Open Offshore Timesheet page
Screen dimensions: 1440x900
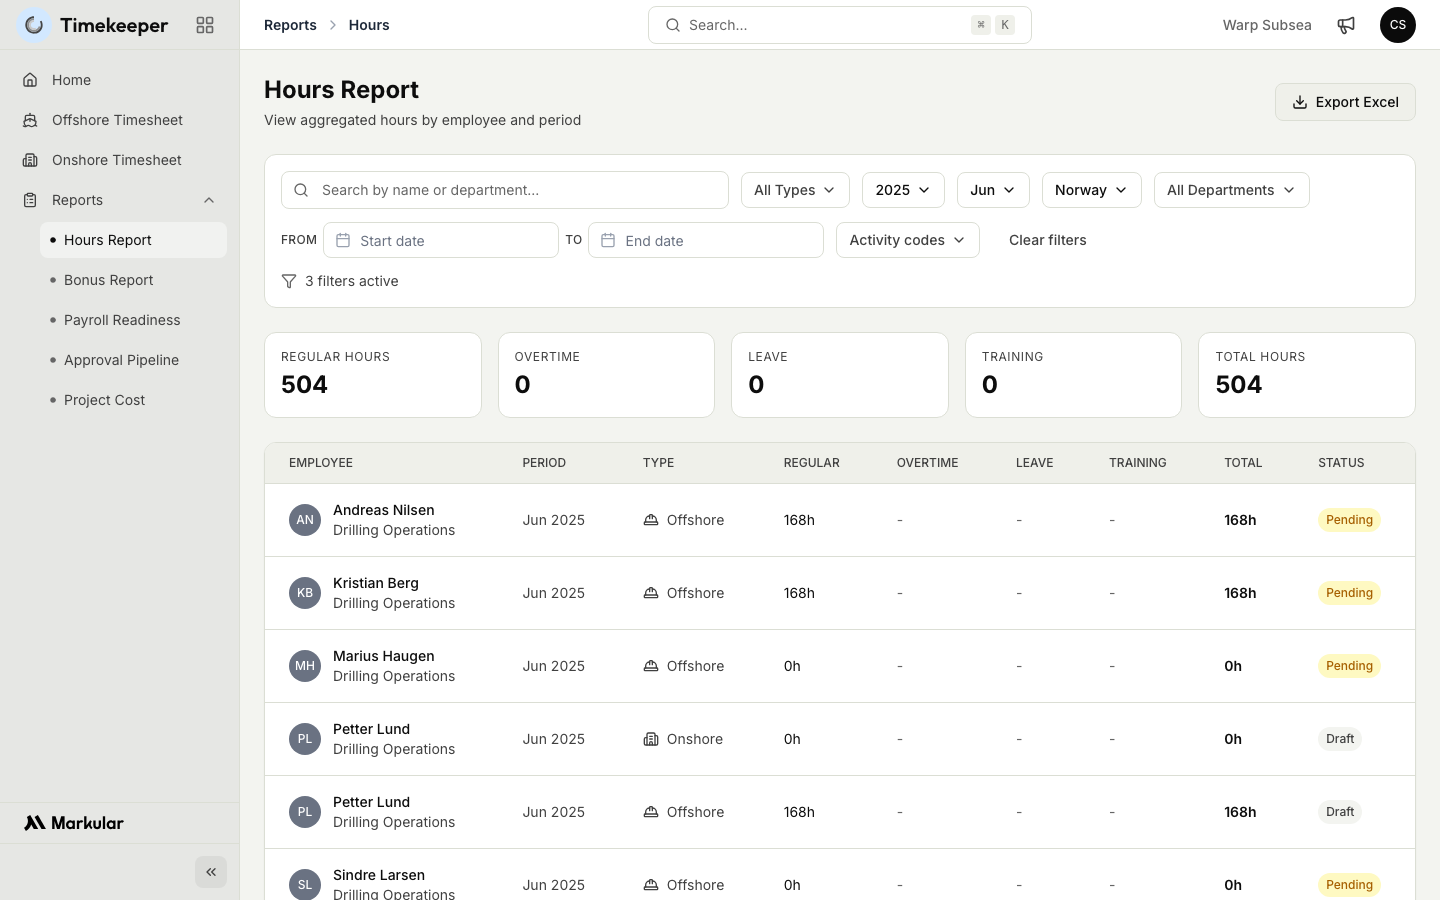120,120
